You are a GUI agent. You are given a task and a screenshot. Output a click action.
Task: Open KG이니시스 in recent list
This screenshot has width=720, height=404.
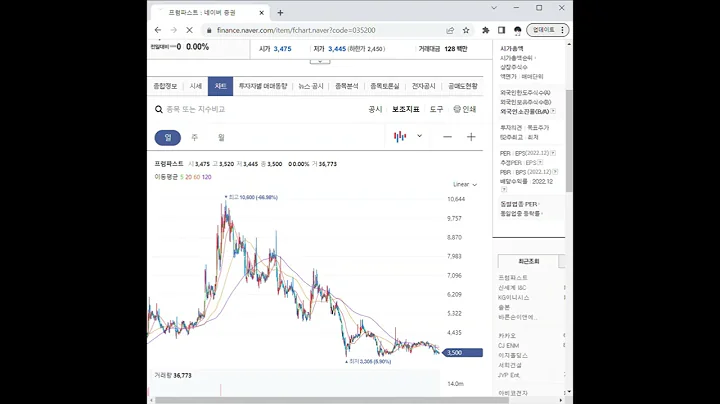click(x=514, y=297)
